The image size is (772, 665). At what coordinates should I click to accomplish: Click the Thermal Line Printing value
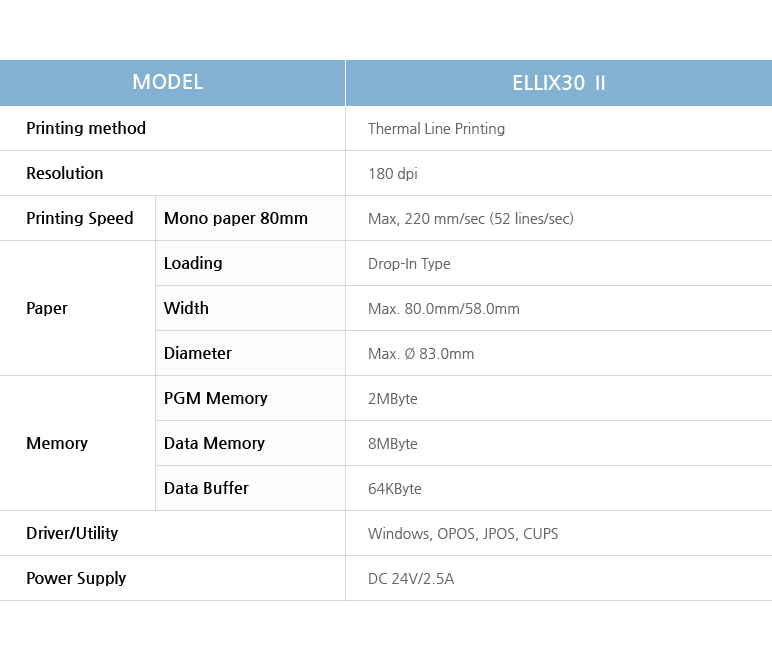pyautogui.click(x=436, y=129)
